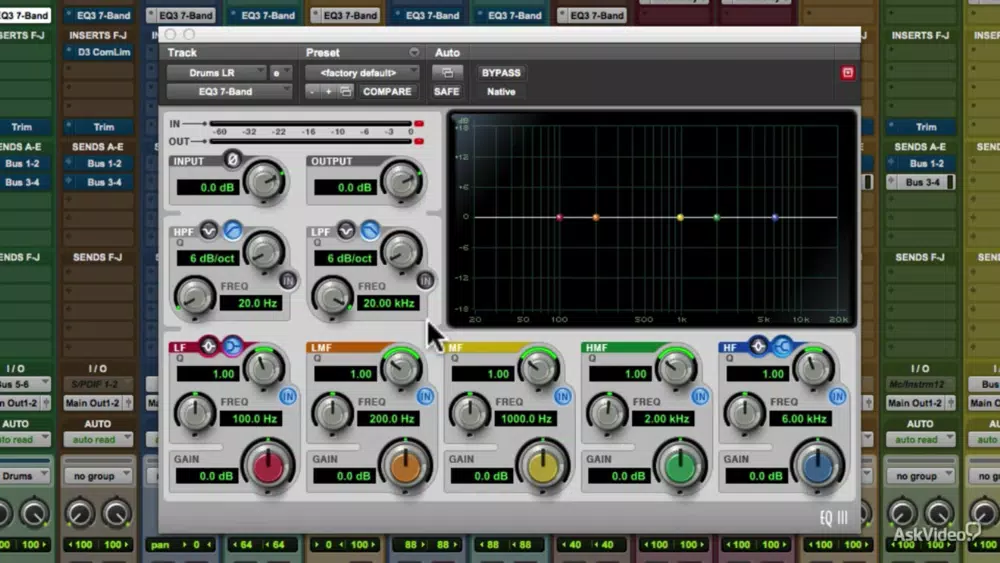Click the yellow MF point on the EQ graph
The height and width of the screenshot is (563, 1000).
pyautogui.click(x=680, y=217)
